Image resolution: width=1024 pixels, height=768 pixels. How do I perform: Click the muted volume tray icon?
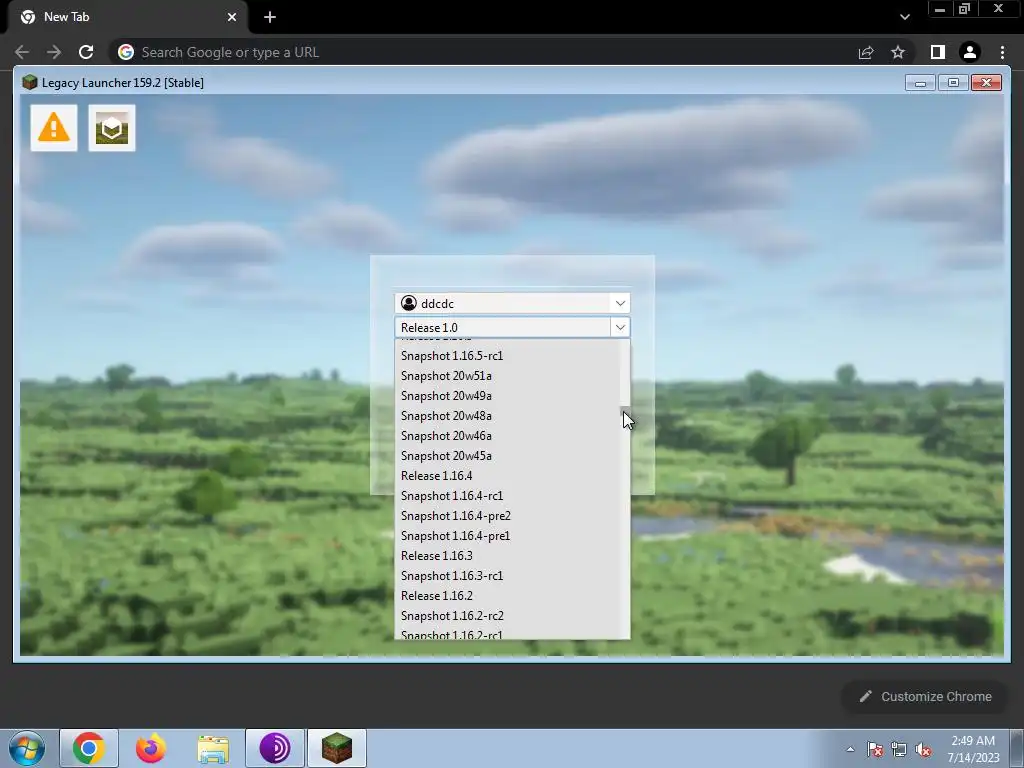tap(923, 749)
